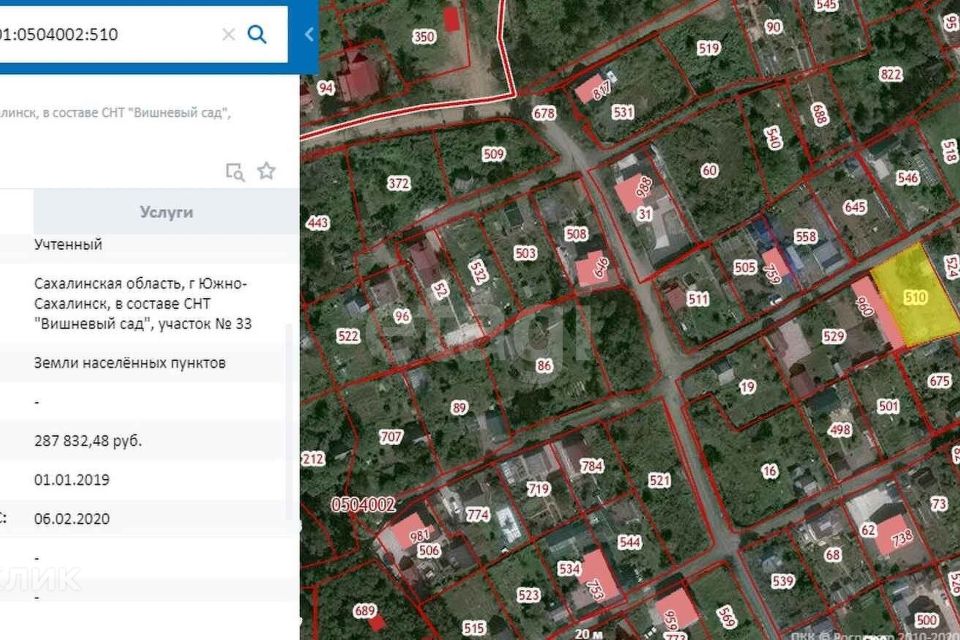Click parcel 60 on the map
Viewport: 960px width, 640px height.
(x=709, y=171)
